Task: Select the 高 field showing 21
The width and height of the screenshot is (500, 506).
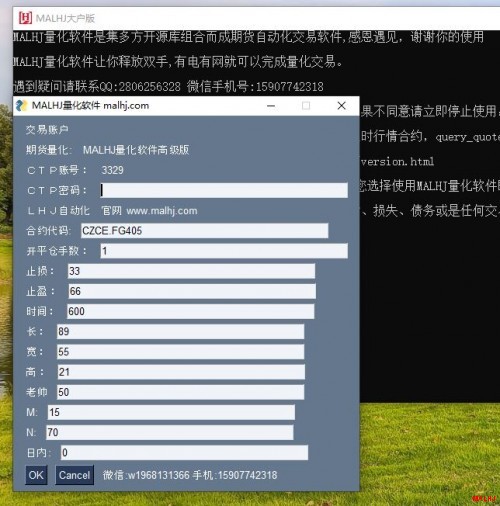Action: [181, 372]
